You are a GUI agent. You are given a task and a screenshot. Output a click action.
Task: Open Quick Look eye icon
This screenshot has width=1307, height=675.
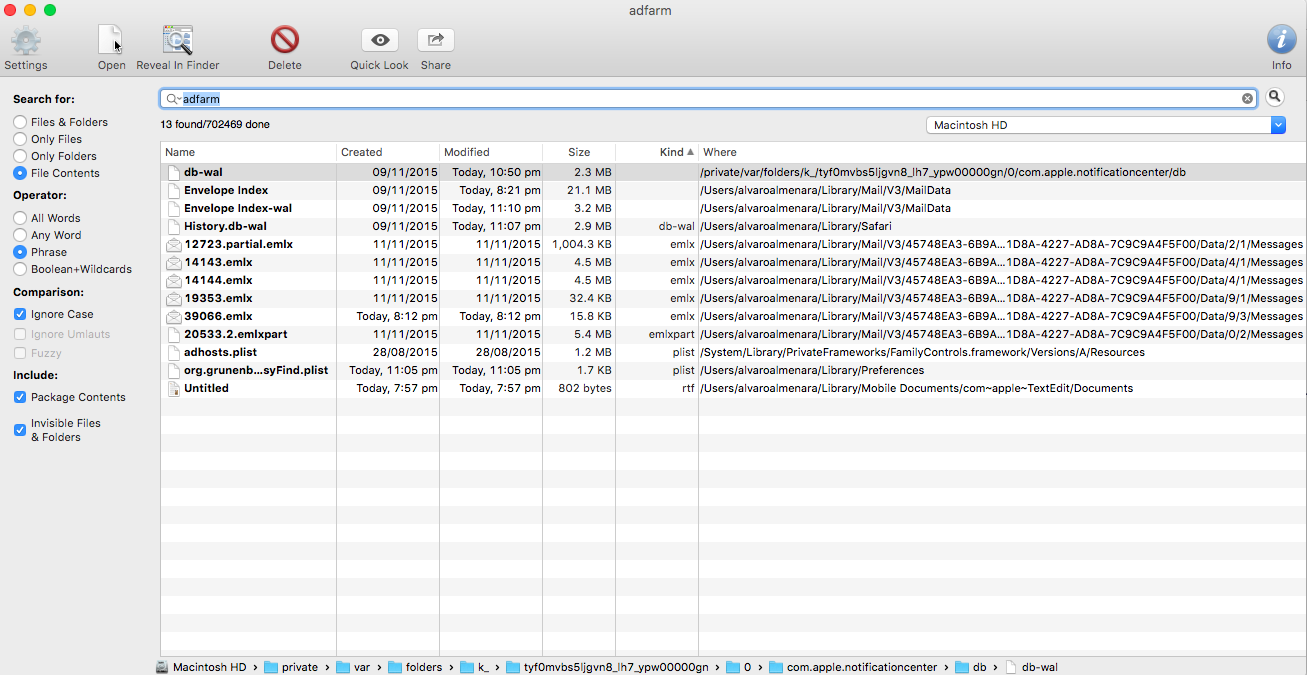pyautogui.click(x=380, y=40)
